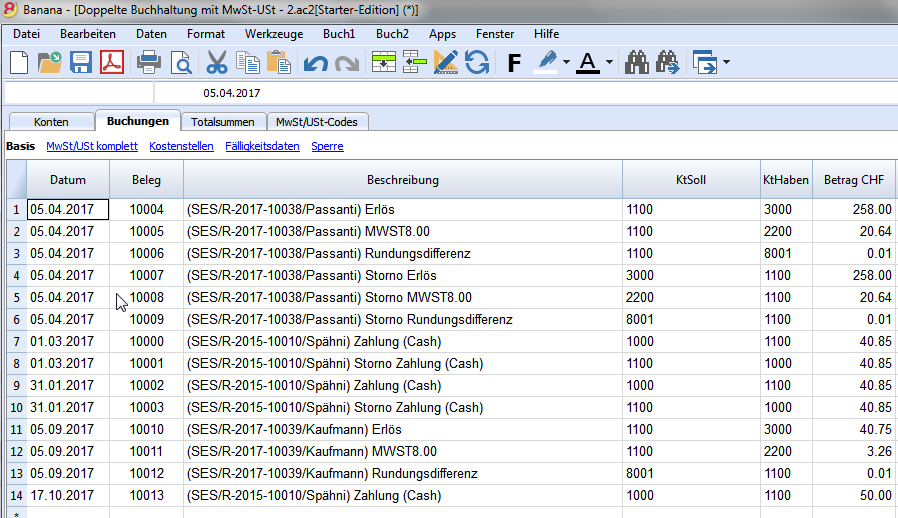The height and width of the screenshot is (518, 898).
Task: Open the MwSt/USt-Codes tab
Action: pyautogui.click(x=317, y=121)
